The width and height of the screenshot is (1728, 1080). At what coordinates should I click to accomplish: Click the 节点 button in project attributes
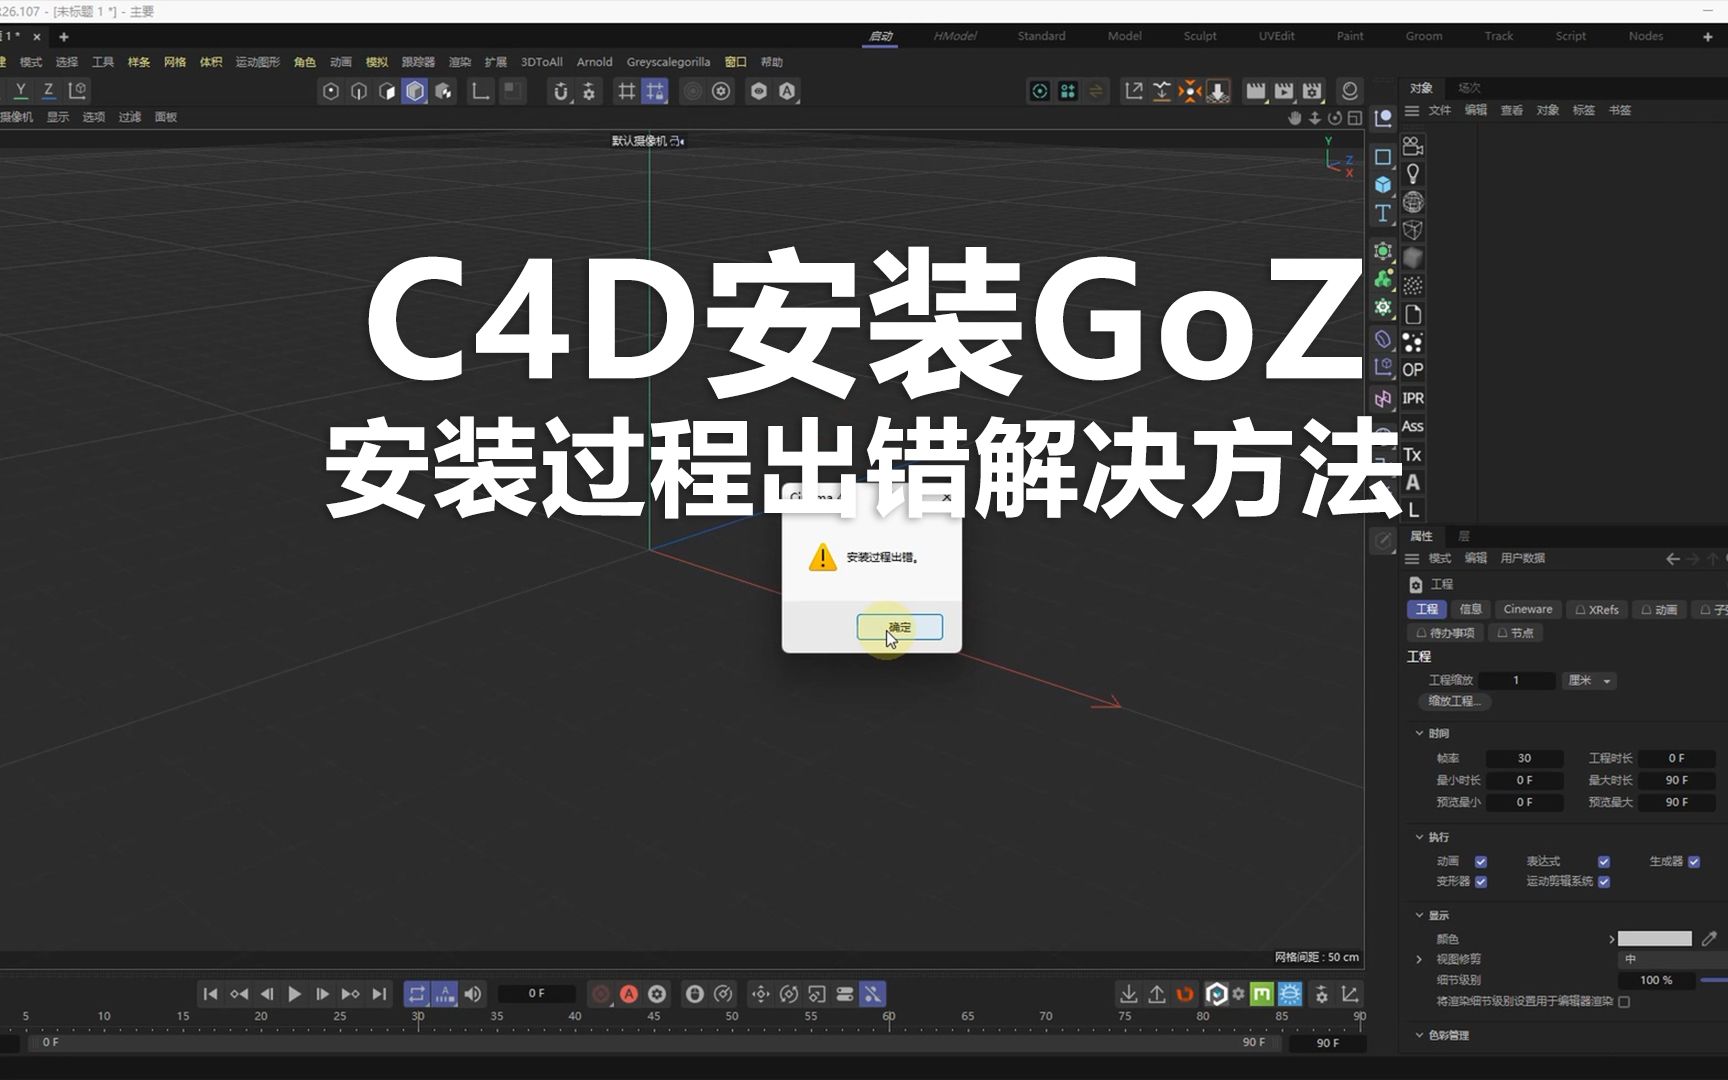tap(1516, 633)
